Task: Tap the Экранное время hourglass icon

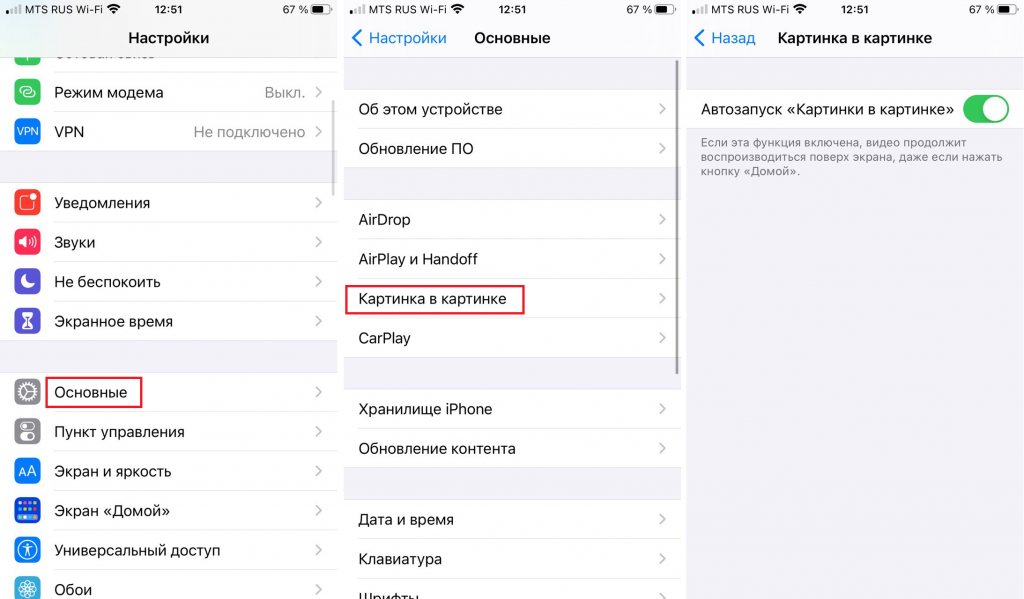Action: [27, 321]
